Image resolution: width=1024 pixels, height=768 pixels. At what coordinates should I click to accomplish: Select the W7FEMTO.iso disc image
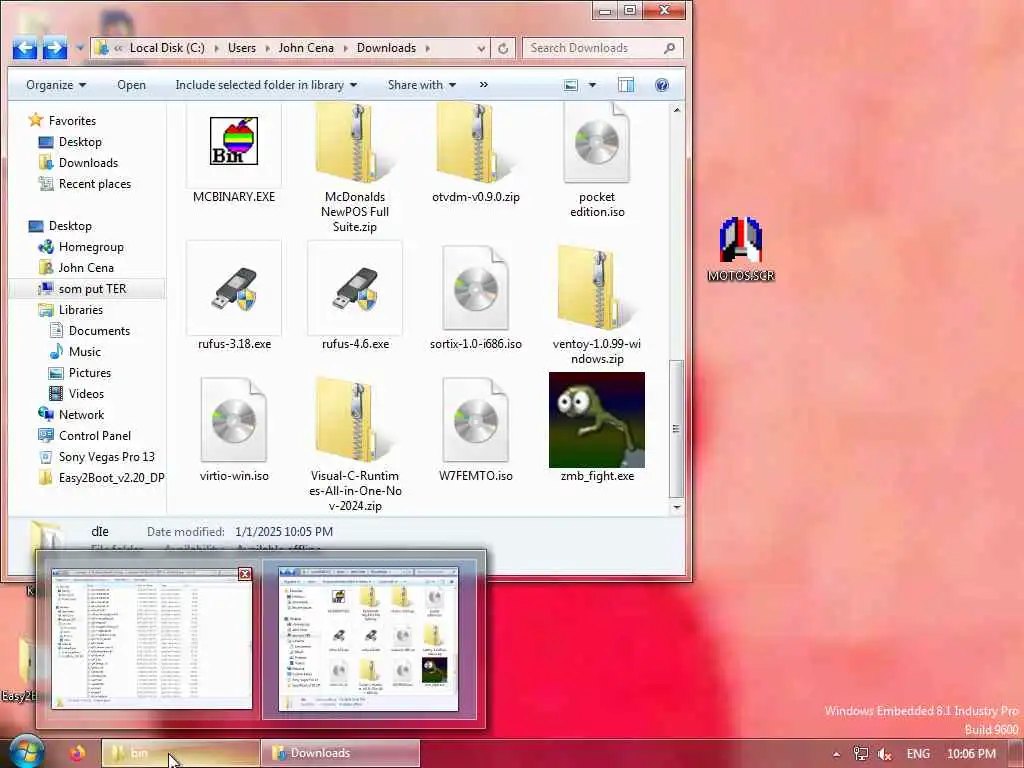pyautogui.click(x=475, y=420)
